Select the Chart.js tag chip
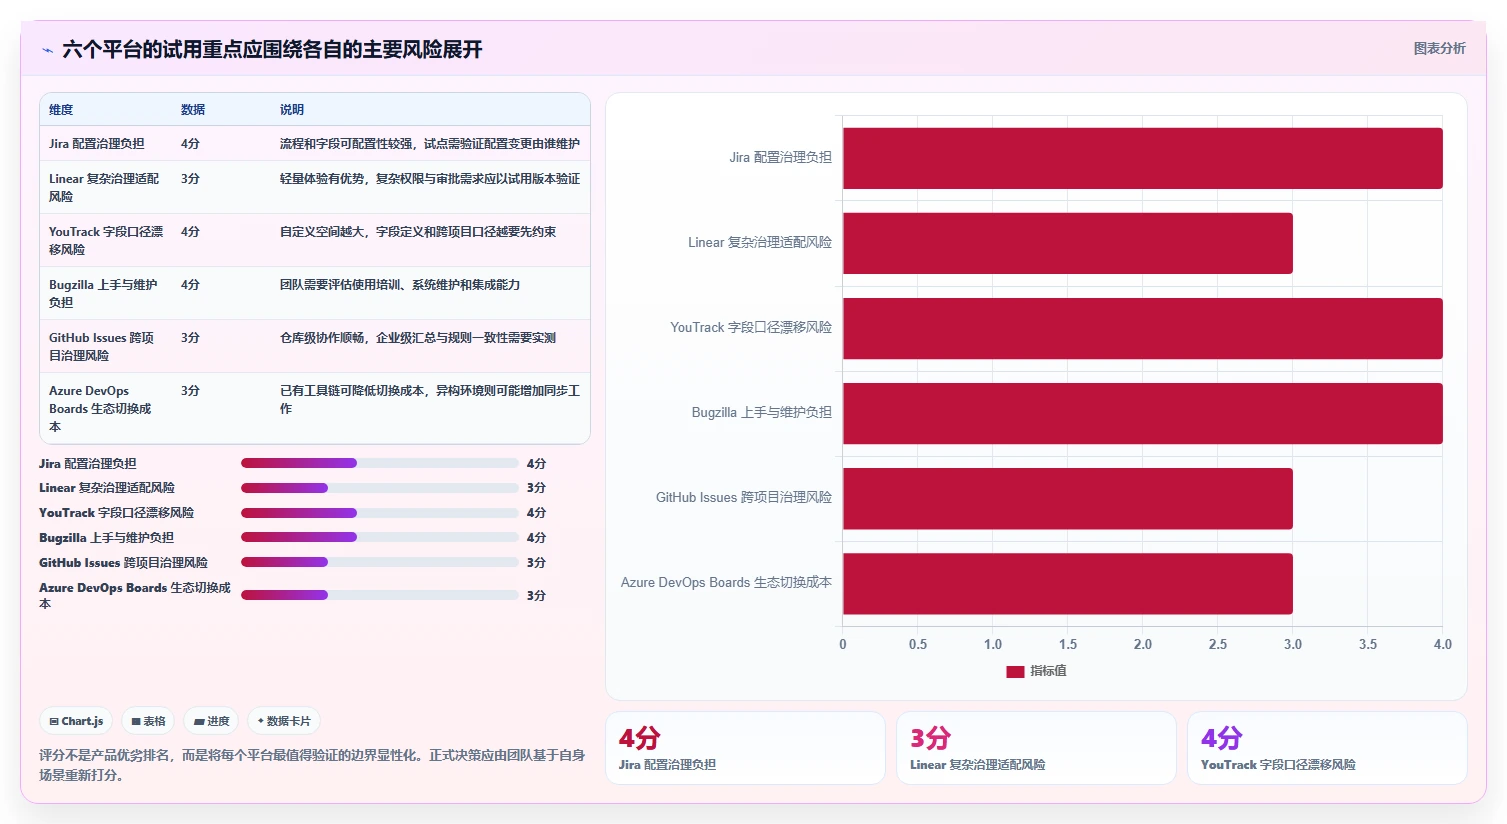 [x=77, y=721]
